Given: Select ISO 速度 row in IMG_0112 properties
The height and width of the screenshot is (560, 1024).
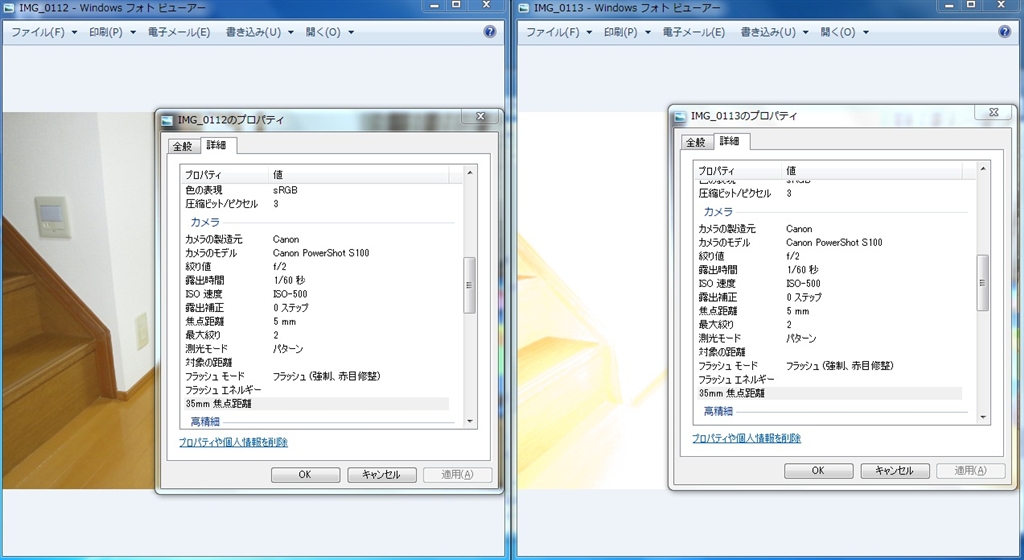Looking at the screenshot, I should tap(315, 294).
